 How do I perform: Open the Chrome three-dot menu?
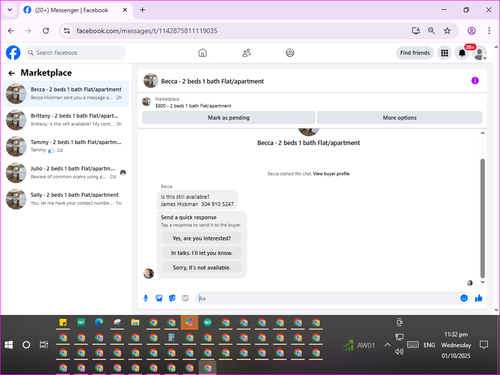(489, 31)
